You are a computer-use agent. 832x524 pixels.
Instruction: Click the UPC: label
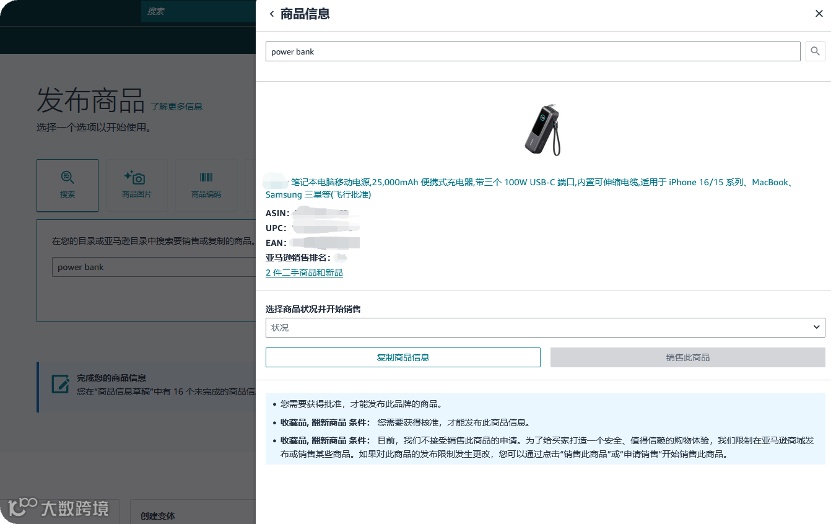coord(276,228)
